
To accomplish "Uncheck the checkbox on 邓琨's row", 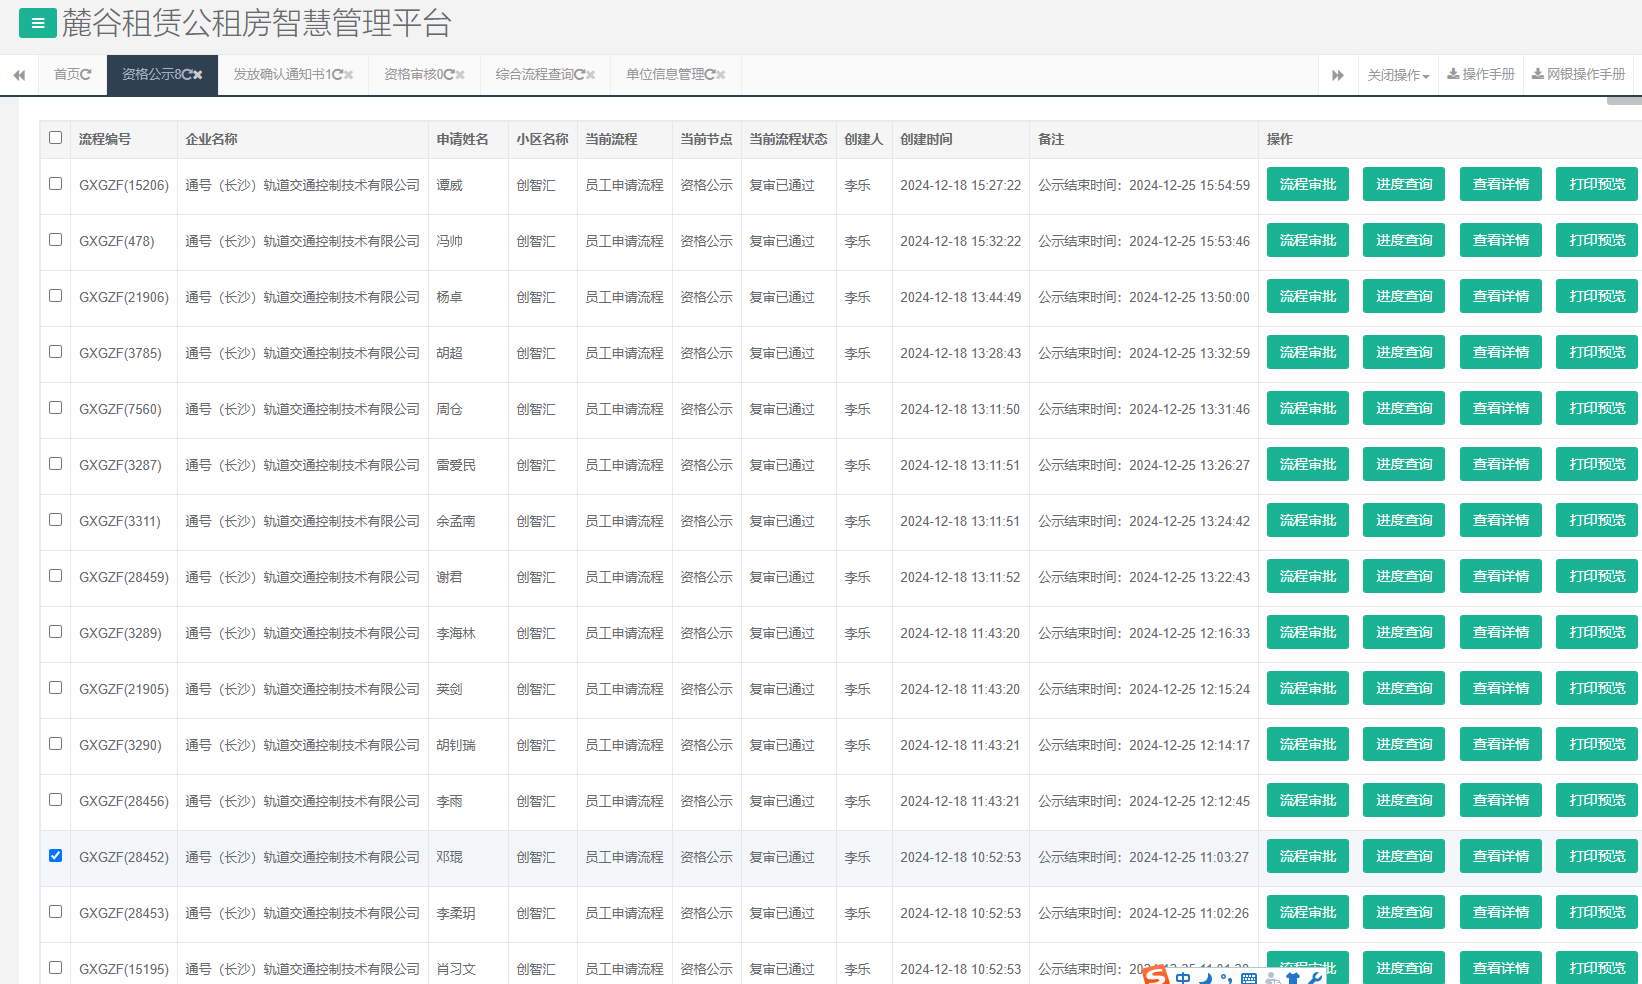I will 55,855.
